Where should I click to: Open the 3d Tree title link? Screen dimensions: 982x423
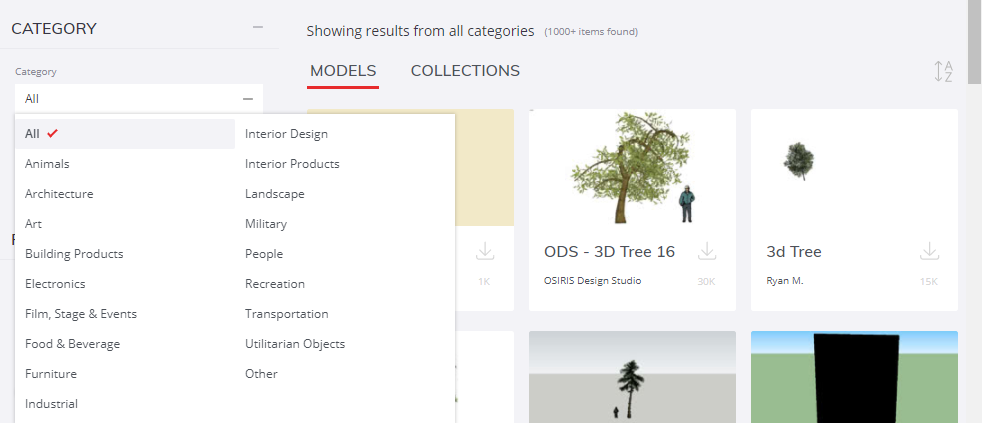coord(794,252)
